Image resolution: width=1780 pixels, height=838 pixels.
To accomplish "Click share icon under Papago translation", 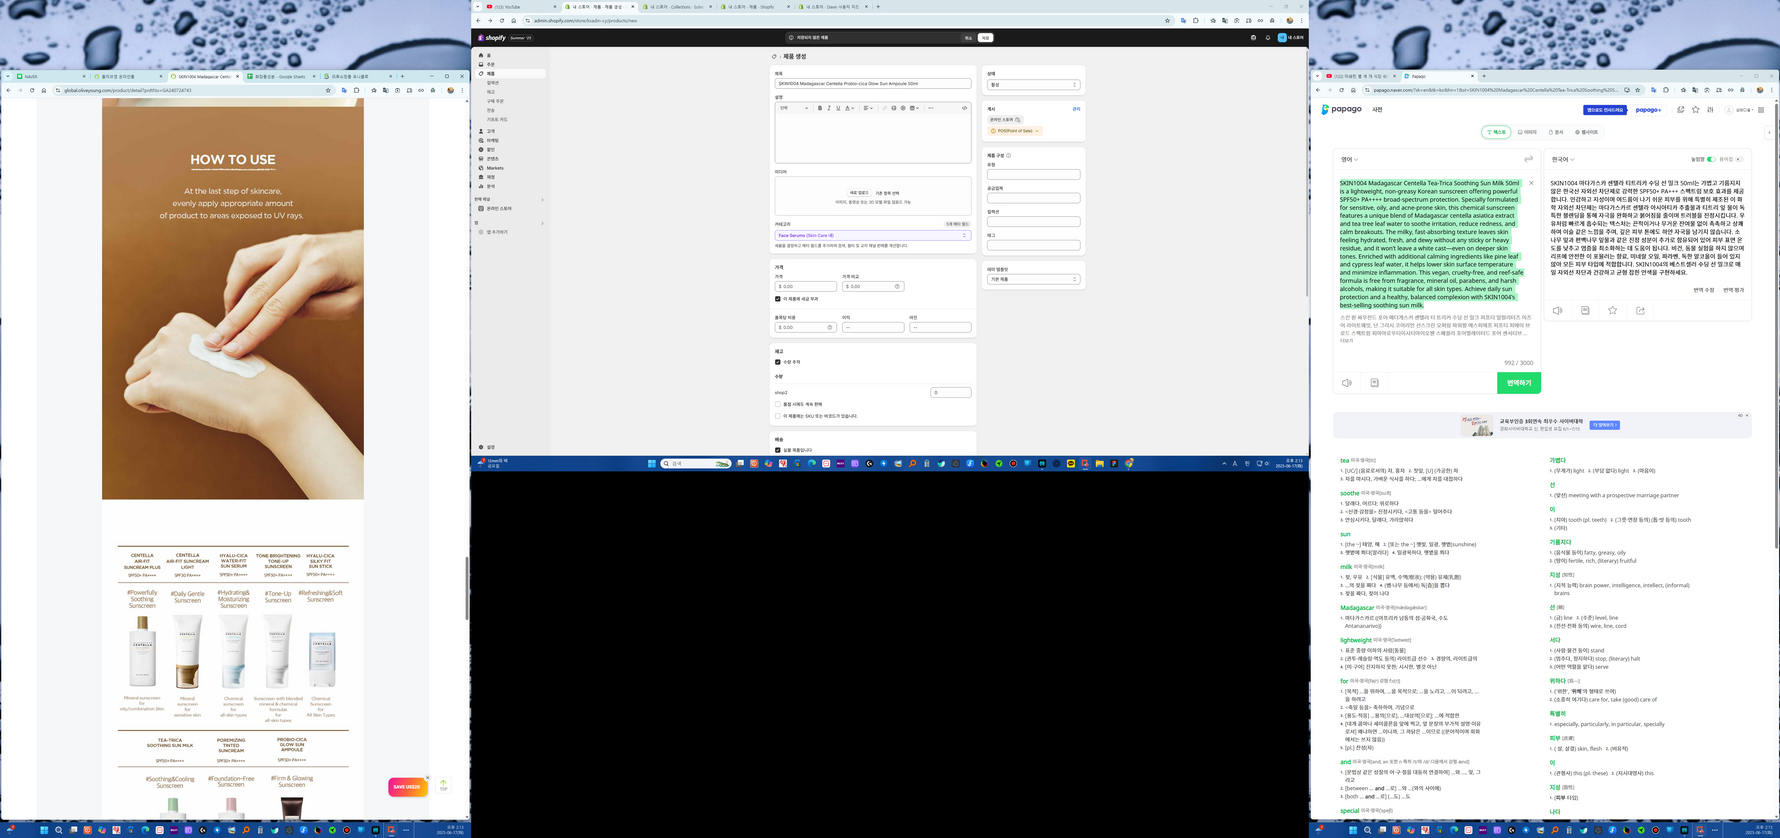I will pyautogui.click(x=1640, y=311).
